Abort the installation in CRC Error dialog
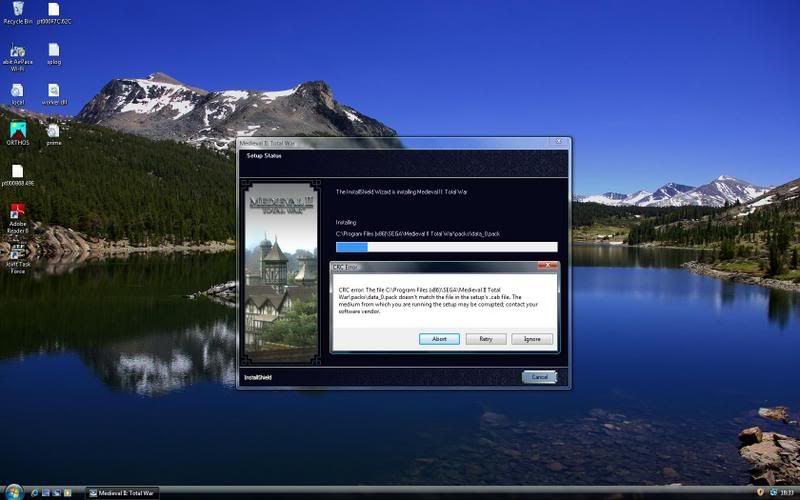This screenshot has width=800, height=500. point(439,339)
